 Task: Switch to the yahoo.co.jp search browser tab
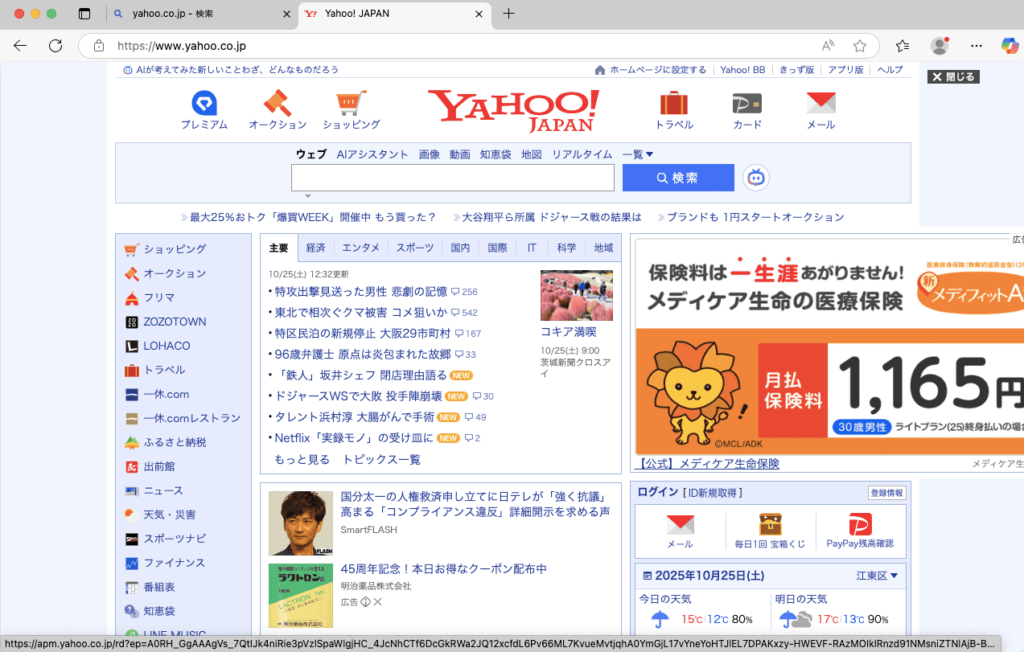point(201,14)
